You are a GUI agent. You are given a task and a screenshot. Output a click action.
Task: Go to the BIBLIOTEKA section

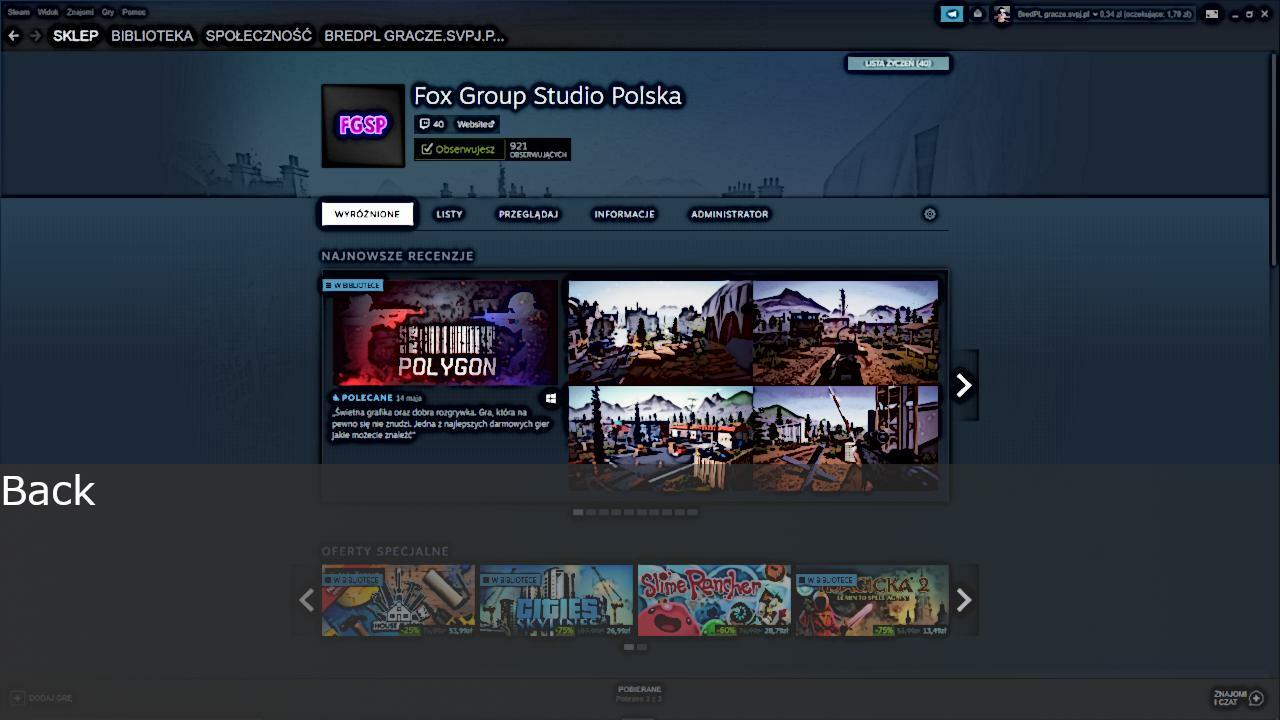click(152, 36)
